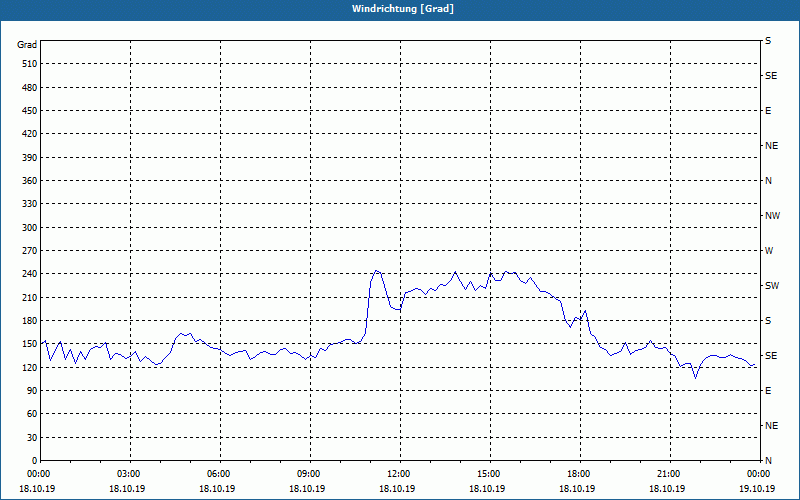800x500 pixels.
Task: Click the 120 y-axis value
Action: click(30, 367)
